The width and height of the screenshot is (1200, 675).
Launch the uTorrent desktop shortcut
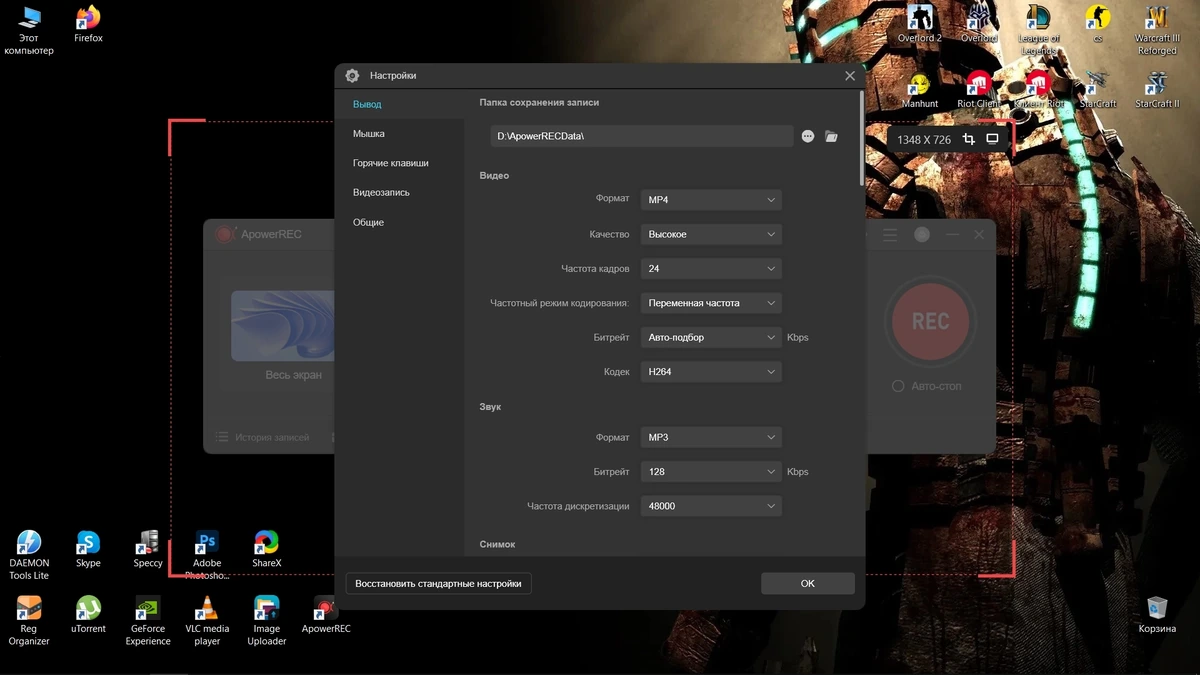tap(88, 615)
